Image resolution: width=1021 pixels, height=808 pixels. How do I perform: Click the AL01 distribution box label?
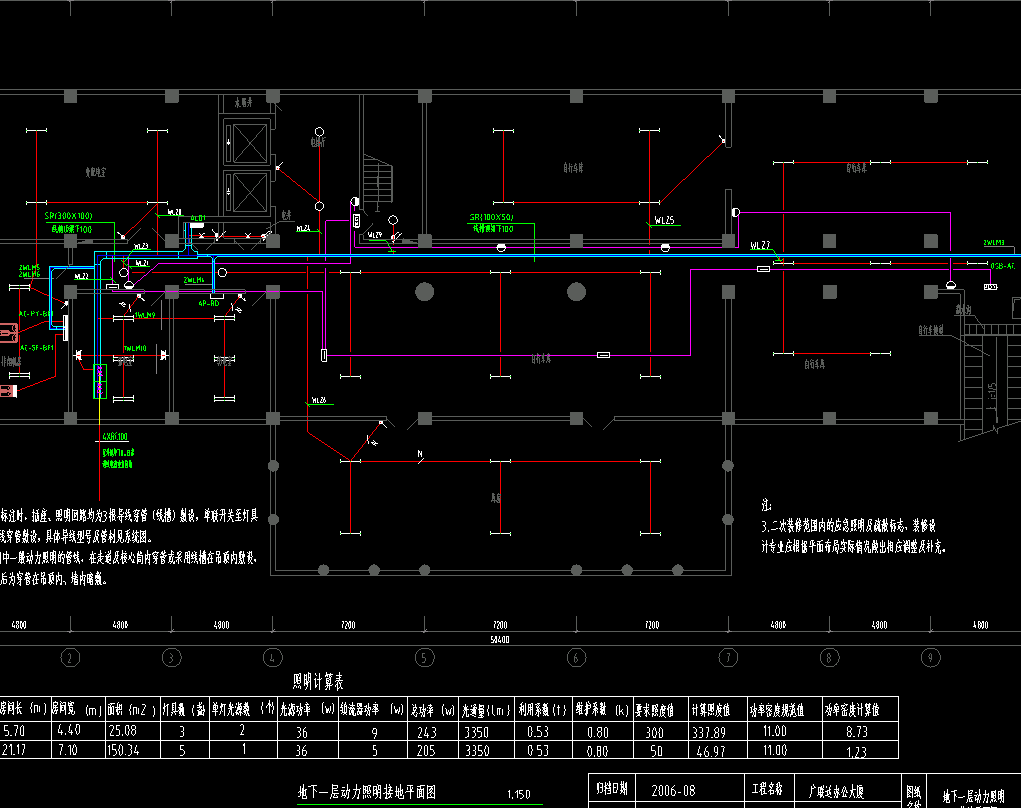[x=198, y=218]
